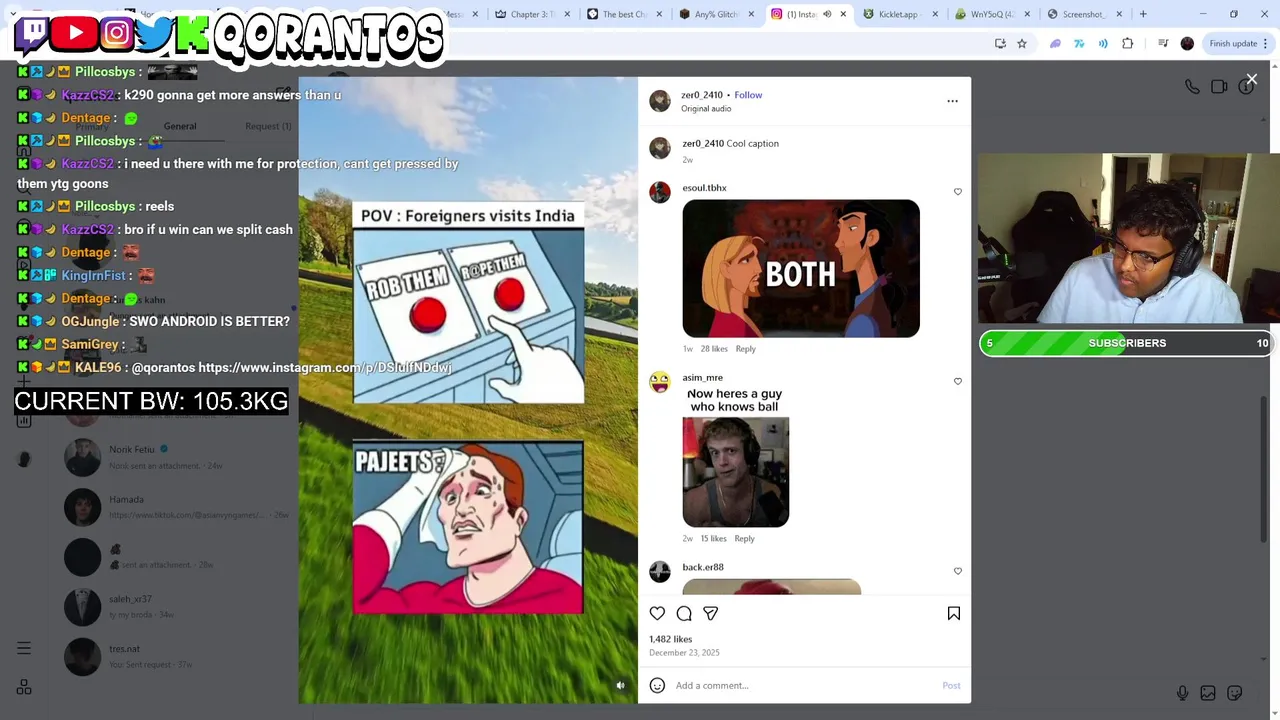Click the page's vertical scrollbar

1266,470
